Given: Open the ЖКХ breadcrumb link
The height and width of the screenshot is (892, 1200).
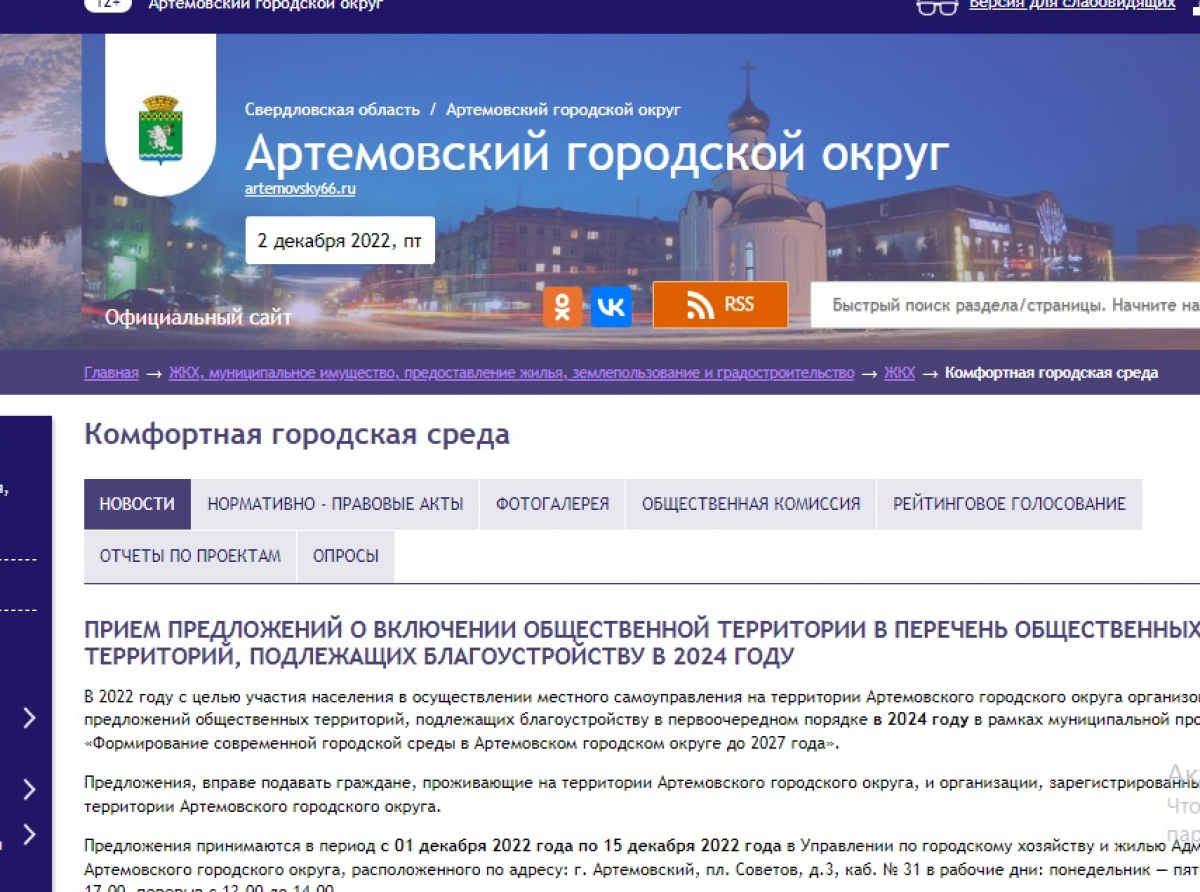Looking at the screenshot, I should point(899,372).
